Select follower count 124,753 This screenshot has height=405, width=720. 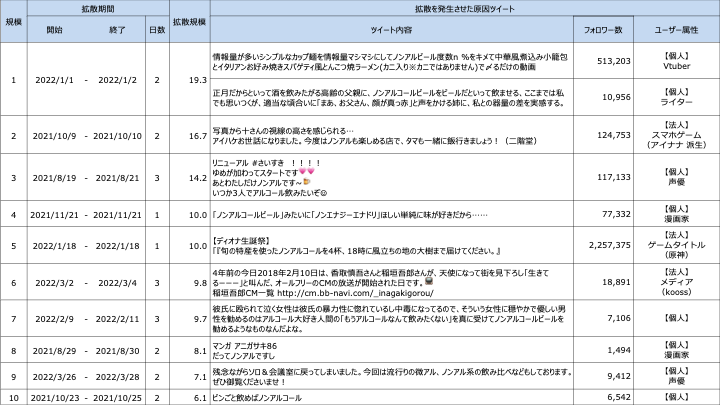tap(613, 135)
